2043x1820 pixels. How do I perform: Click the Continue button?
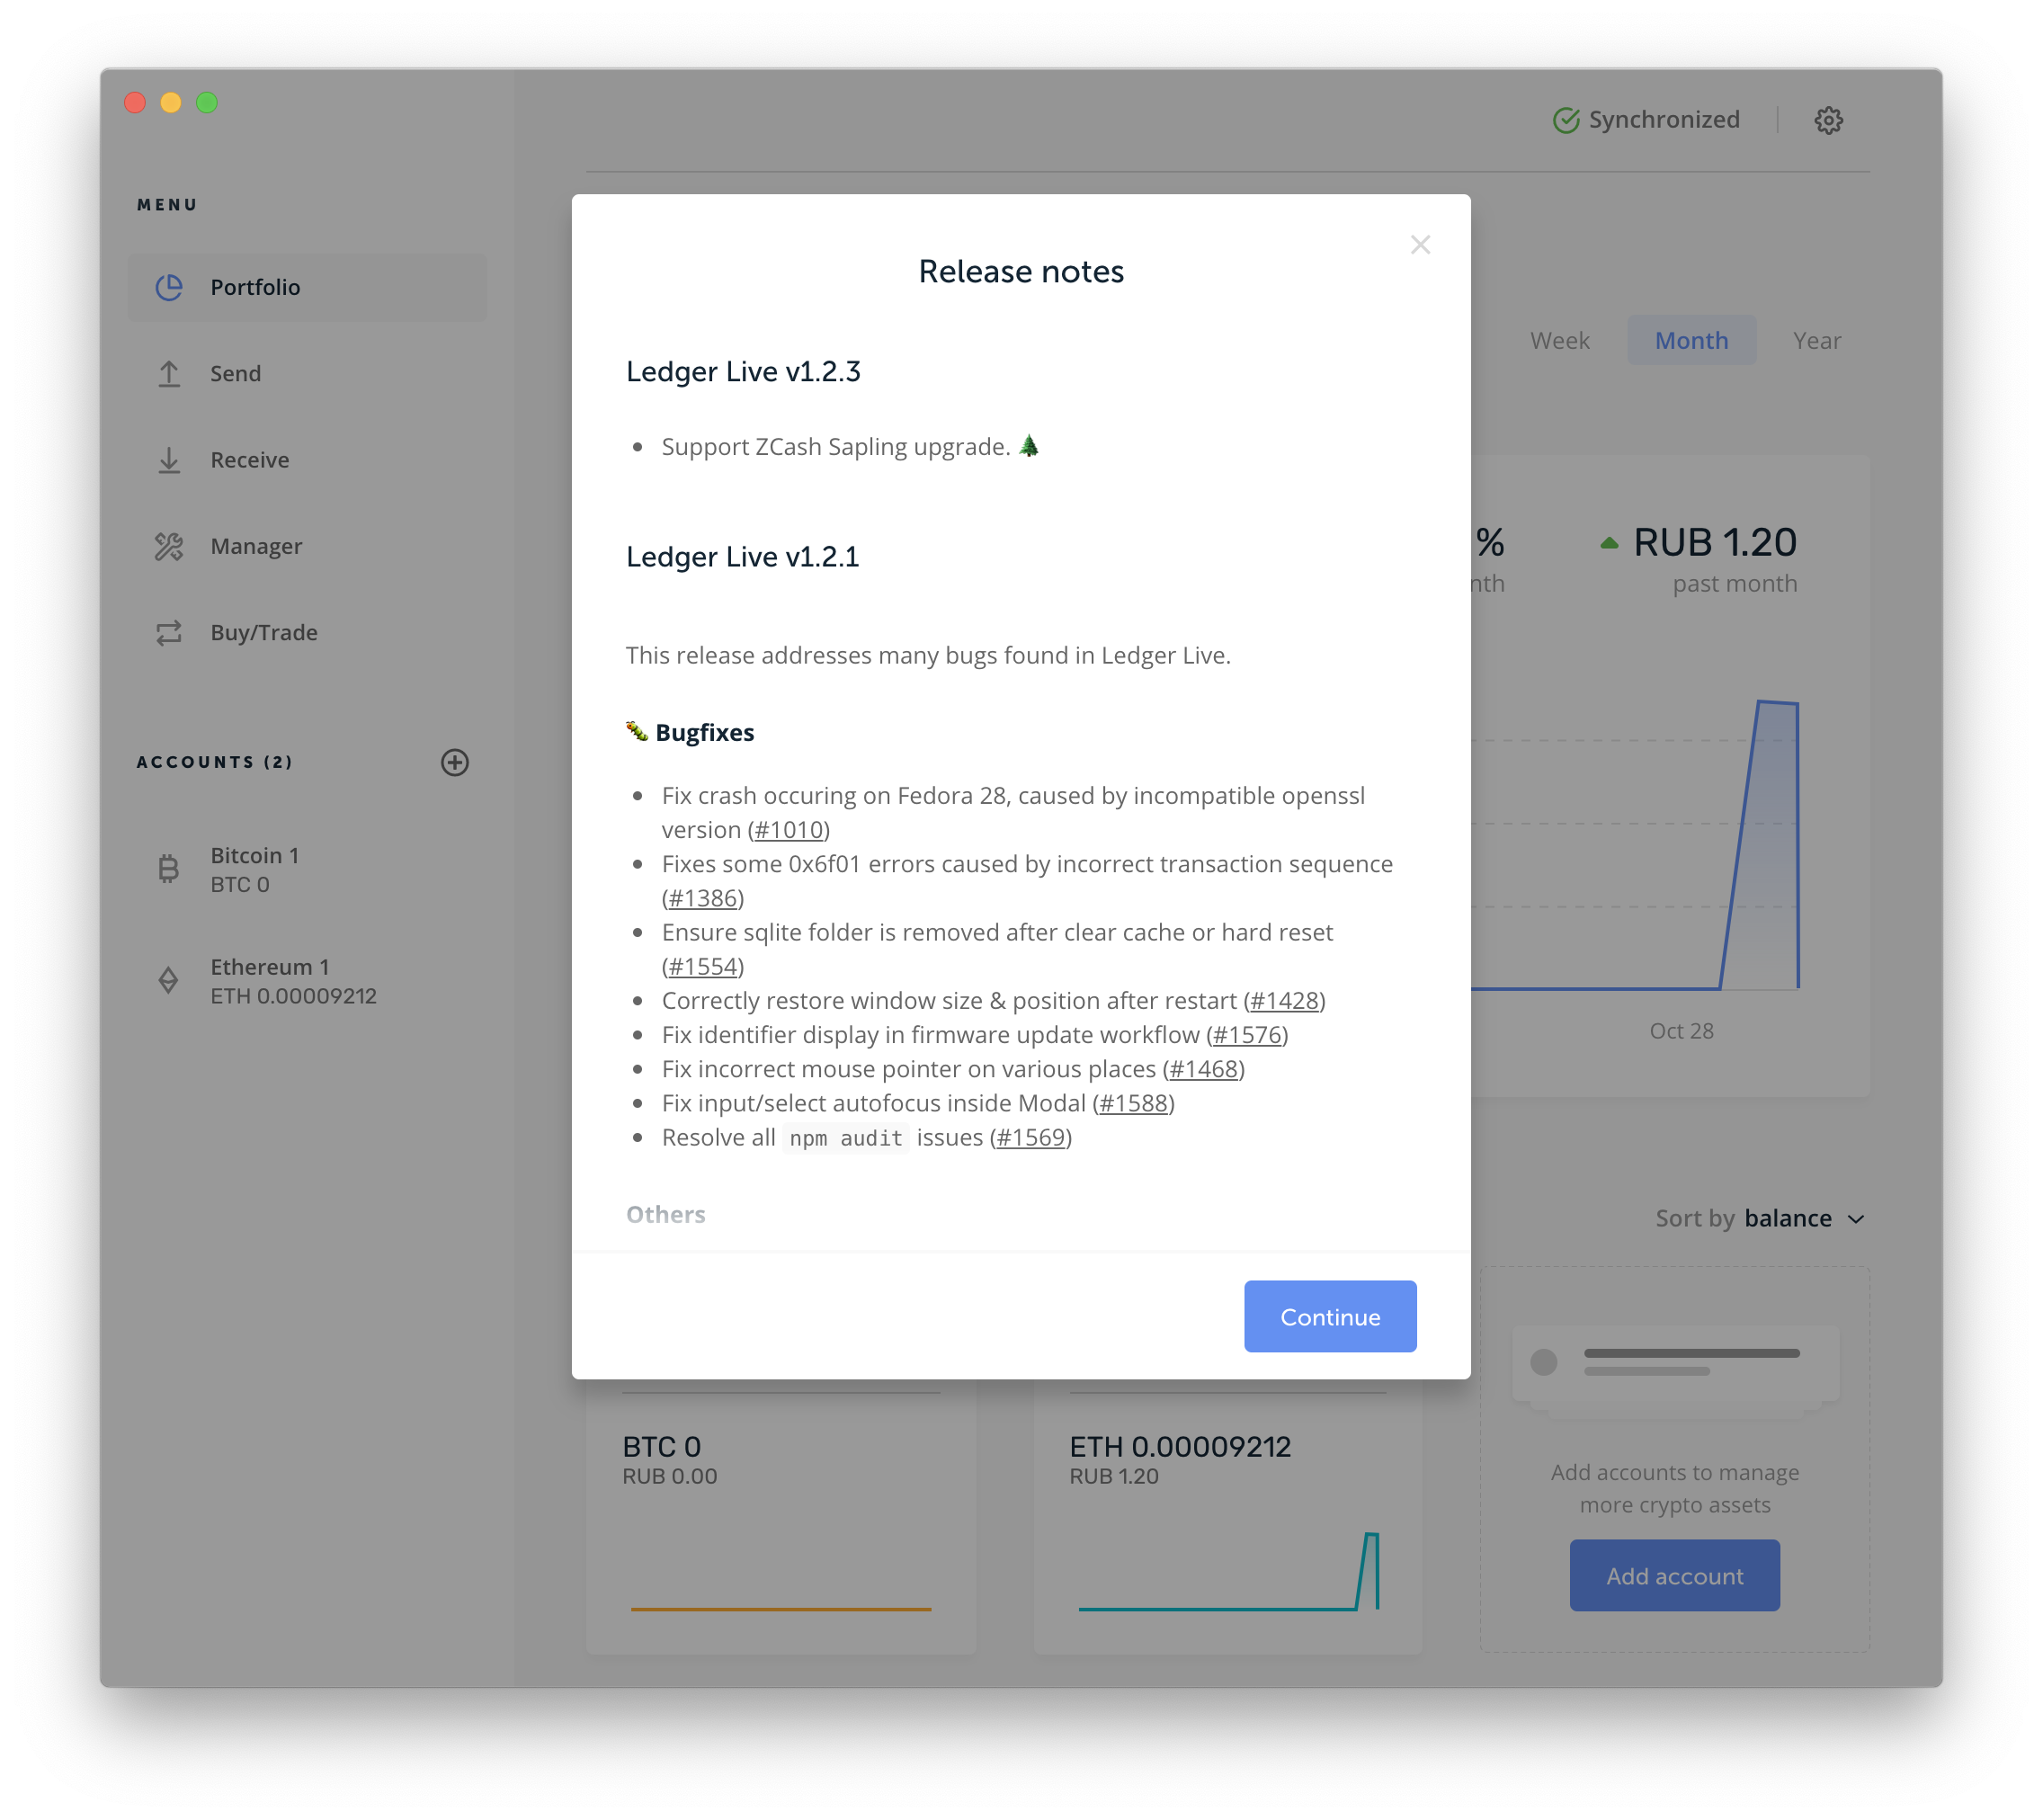1330,1316
